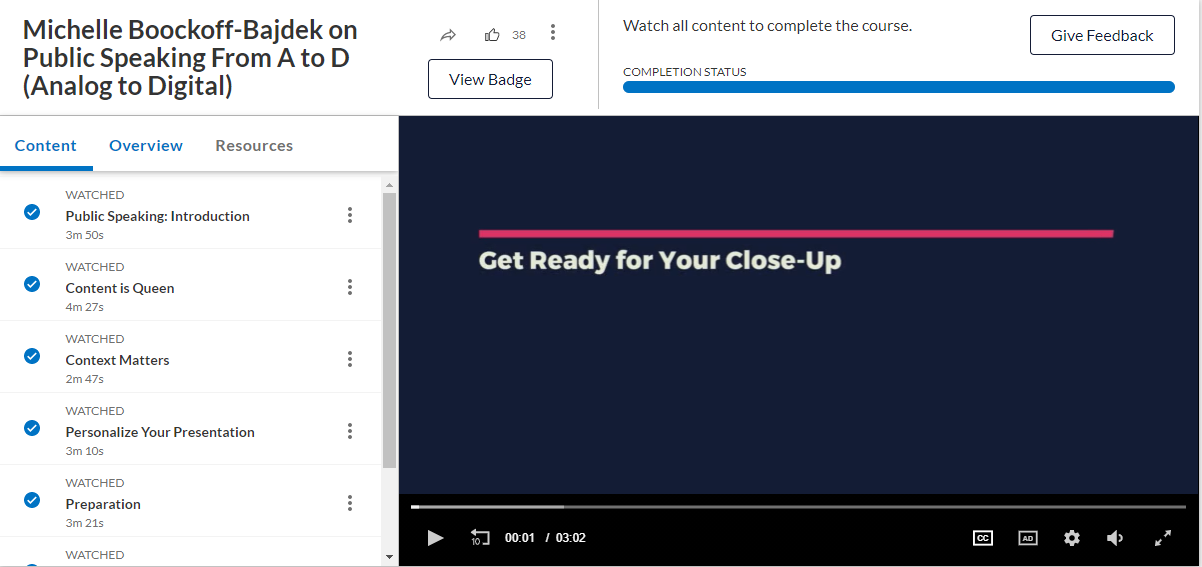Click the '3m 50s' duration text

pos(85,235)
